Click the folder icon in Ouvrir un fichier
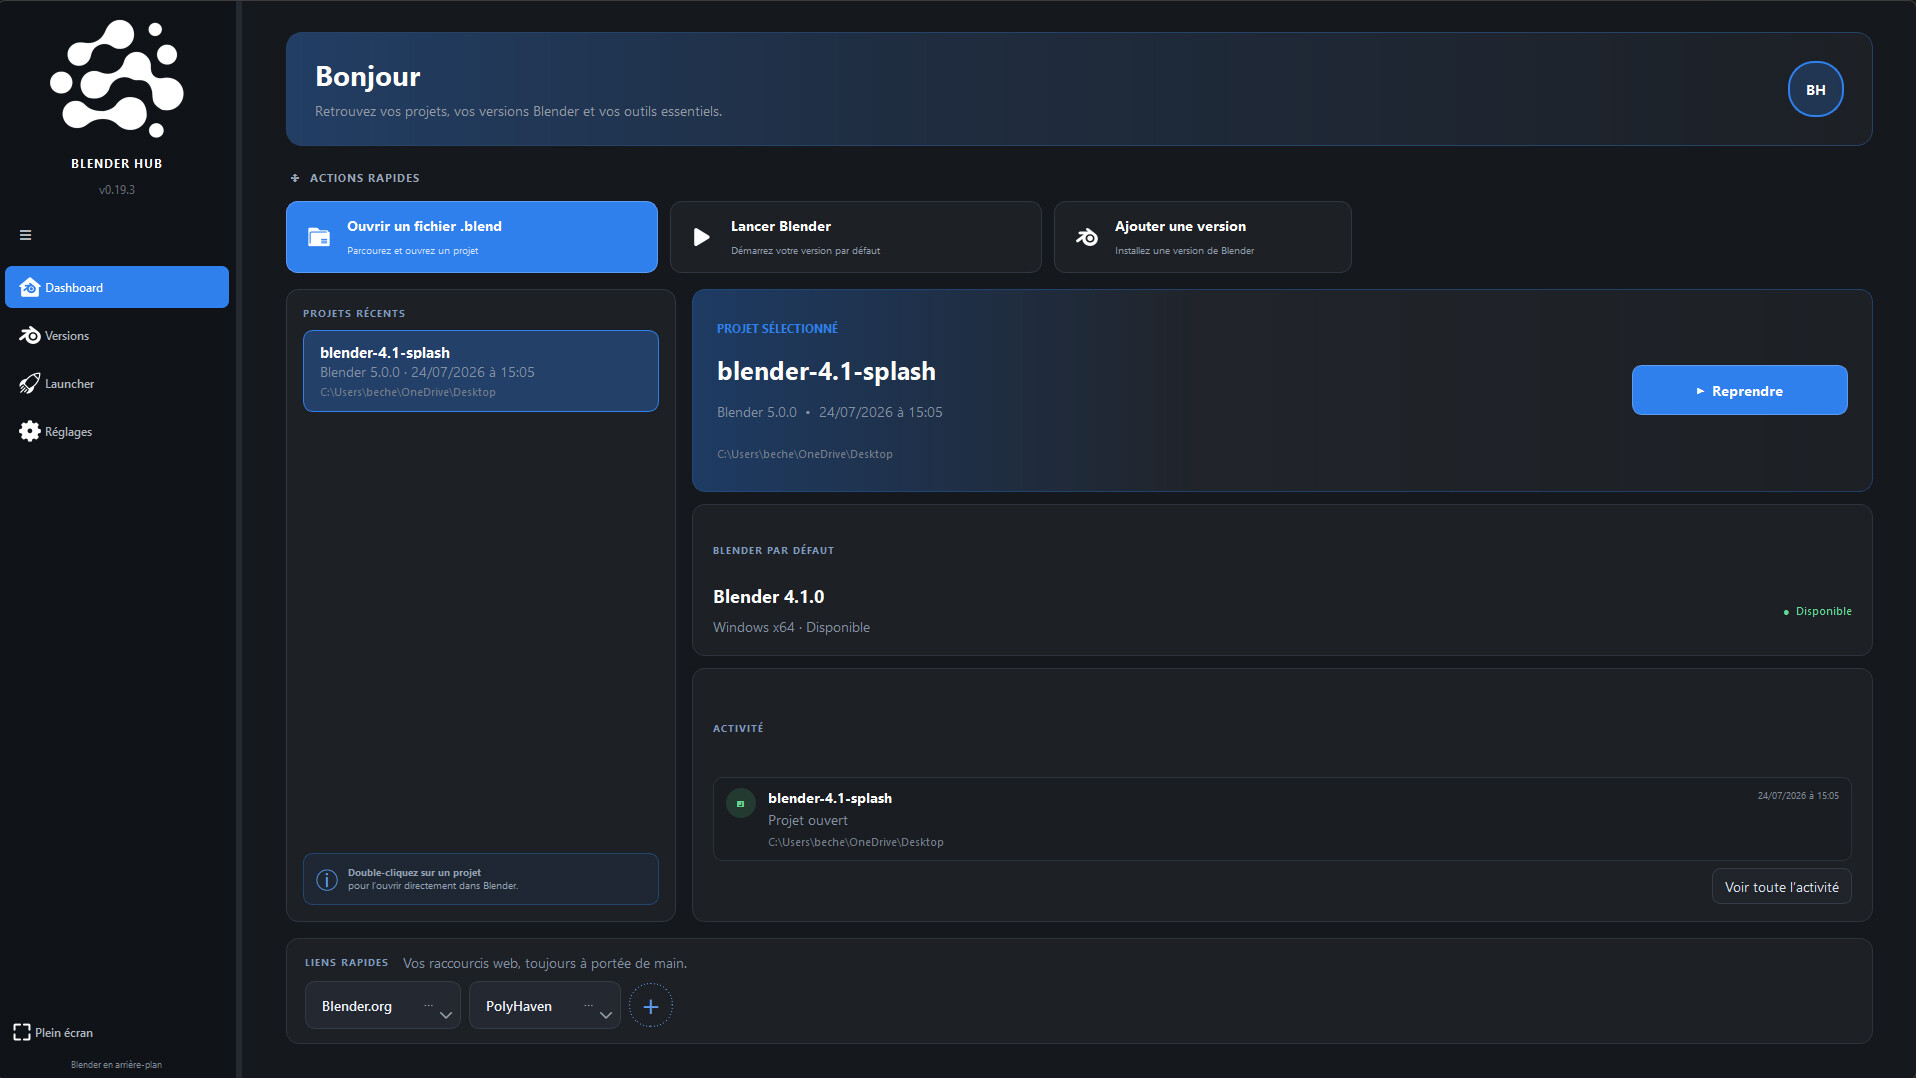1916x1078 pixels. (319, 237)
